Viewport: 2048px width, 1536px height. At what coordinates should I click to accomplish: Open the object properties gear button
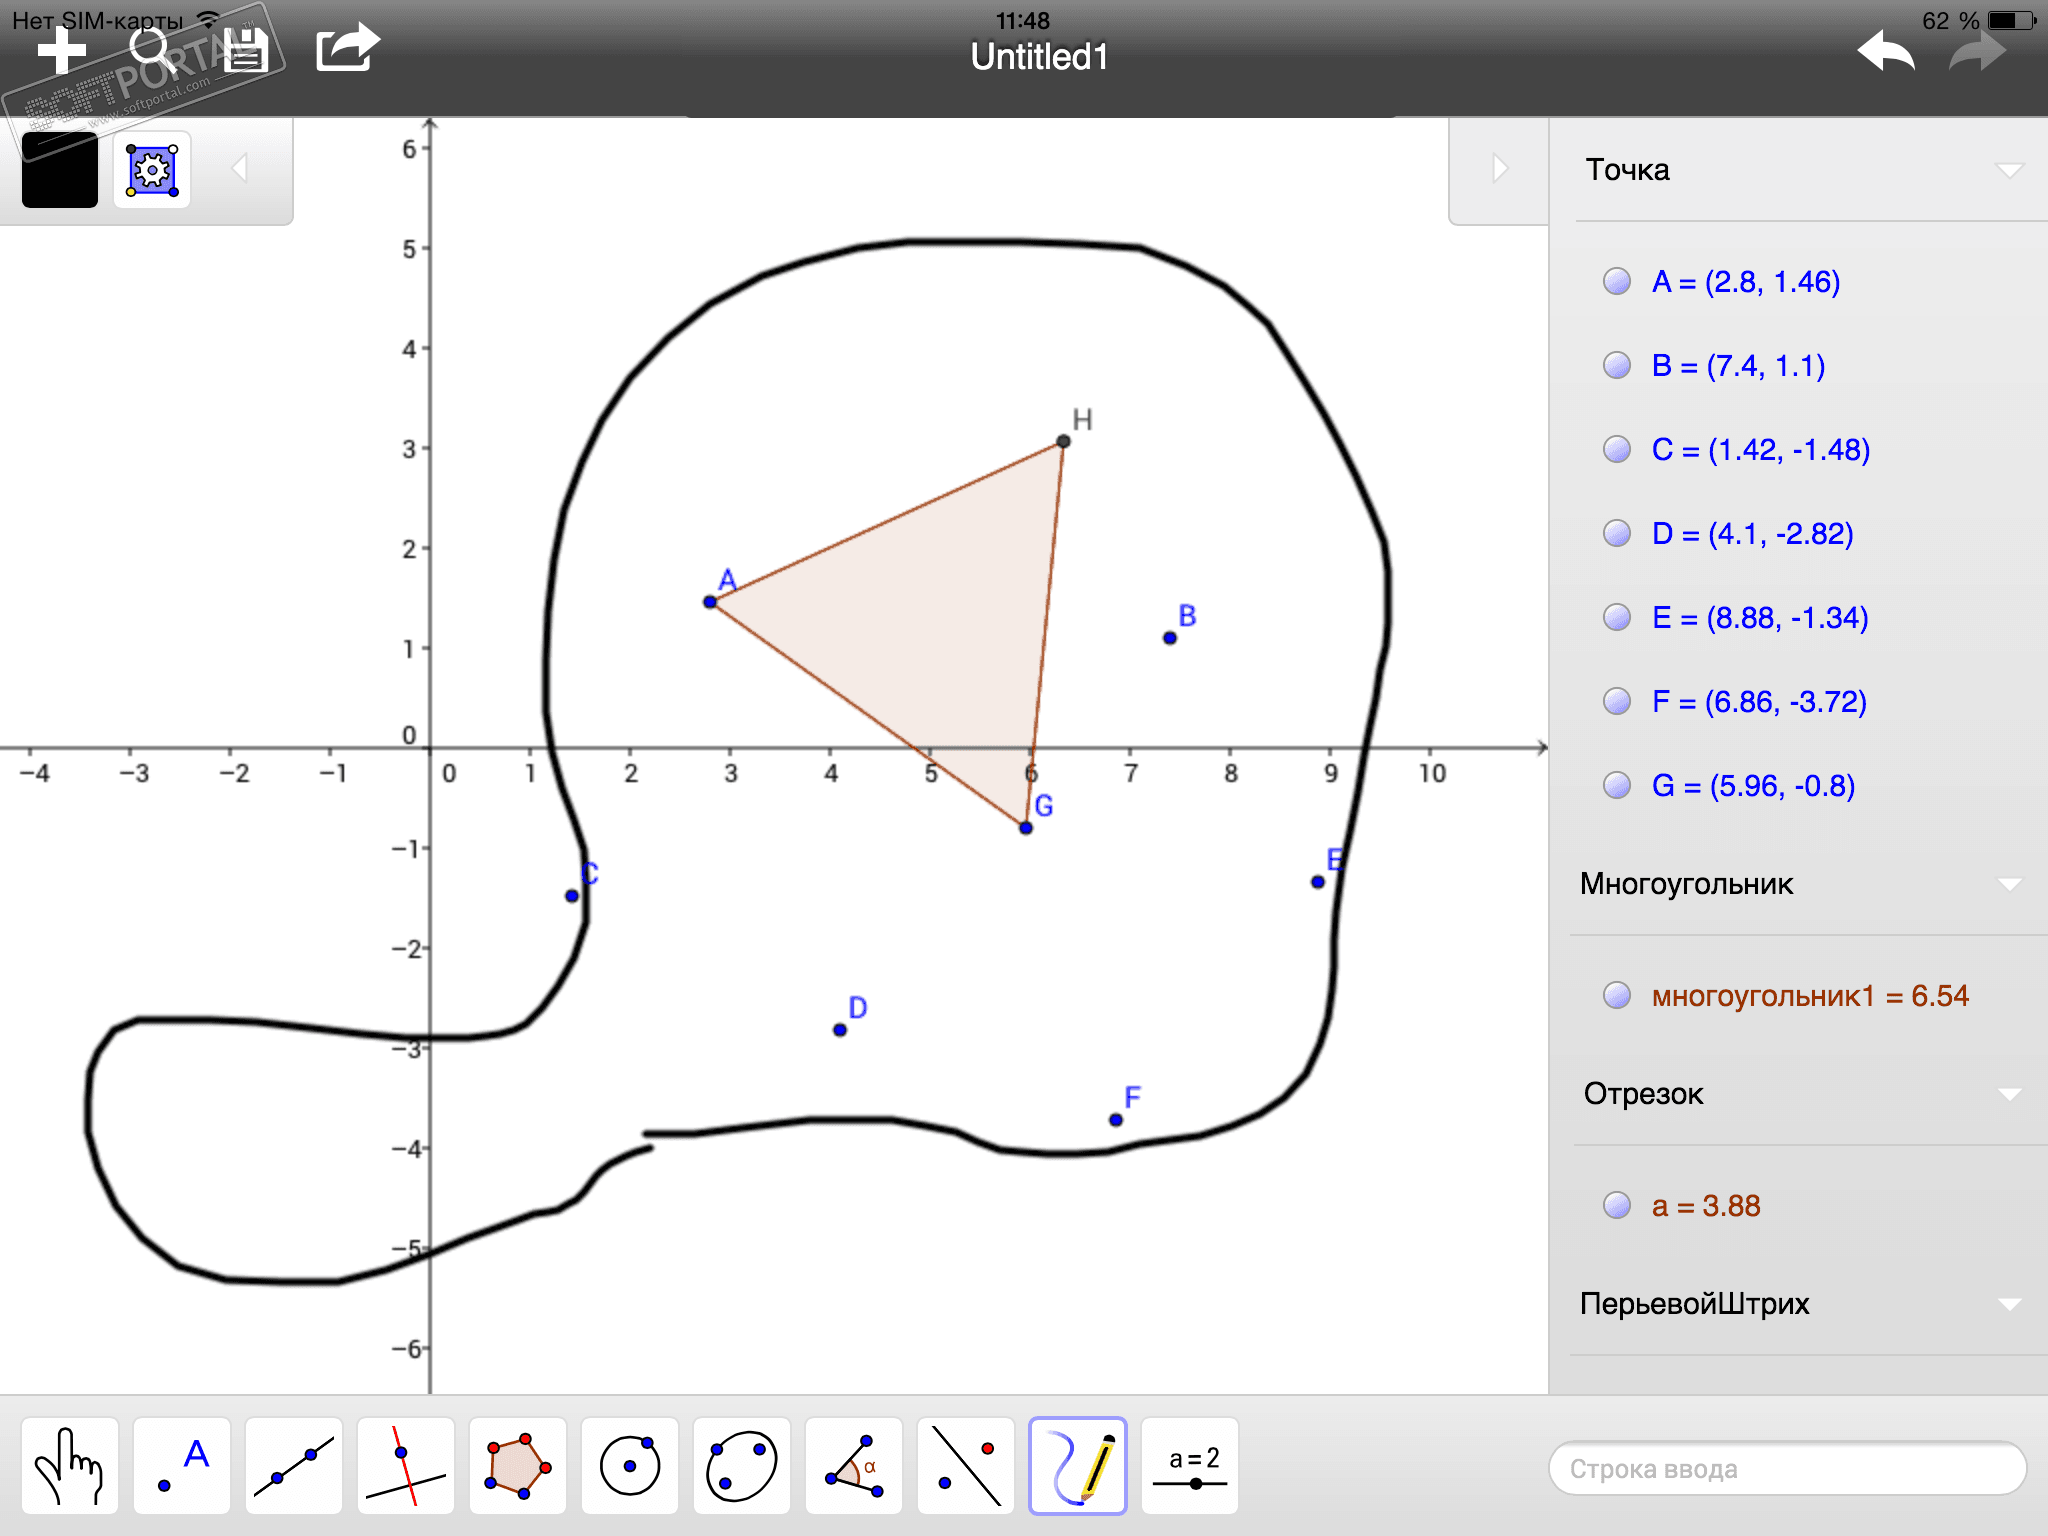click(x=152, y=170)
